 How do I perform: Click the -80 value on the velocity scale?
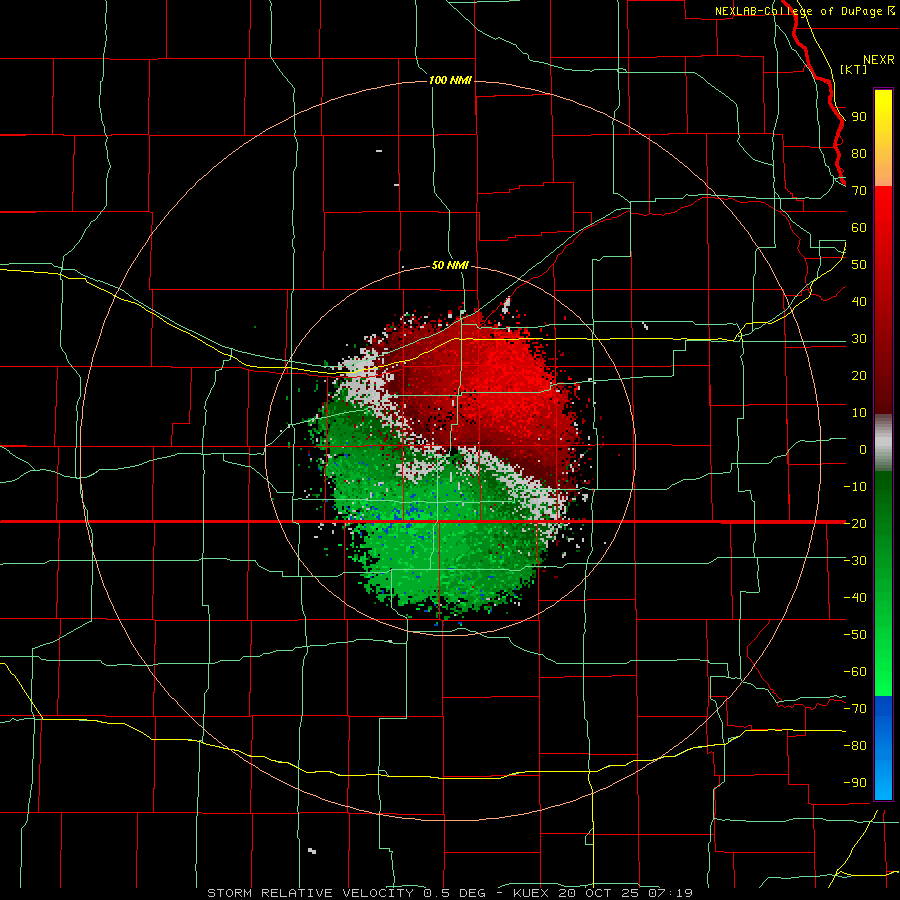pos(855,746)
